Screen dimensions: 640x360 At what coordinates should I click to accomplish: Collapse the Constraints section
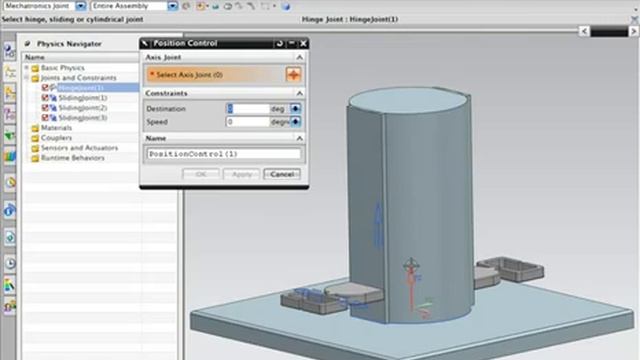[300, 93]
